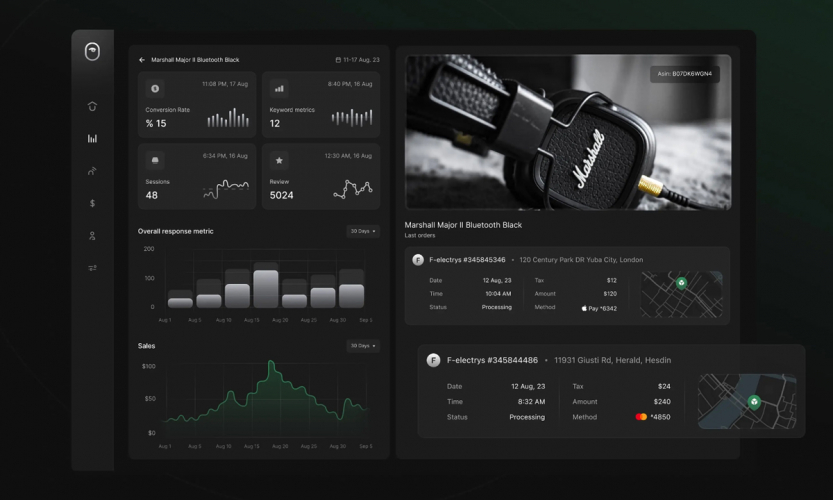
Task: Click the coin icon on Conversion Rate card
Action: (155, 89)
